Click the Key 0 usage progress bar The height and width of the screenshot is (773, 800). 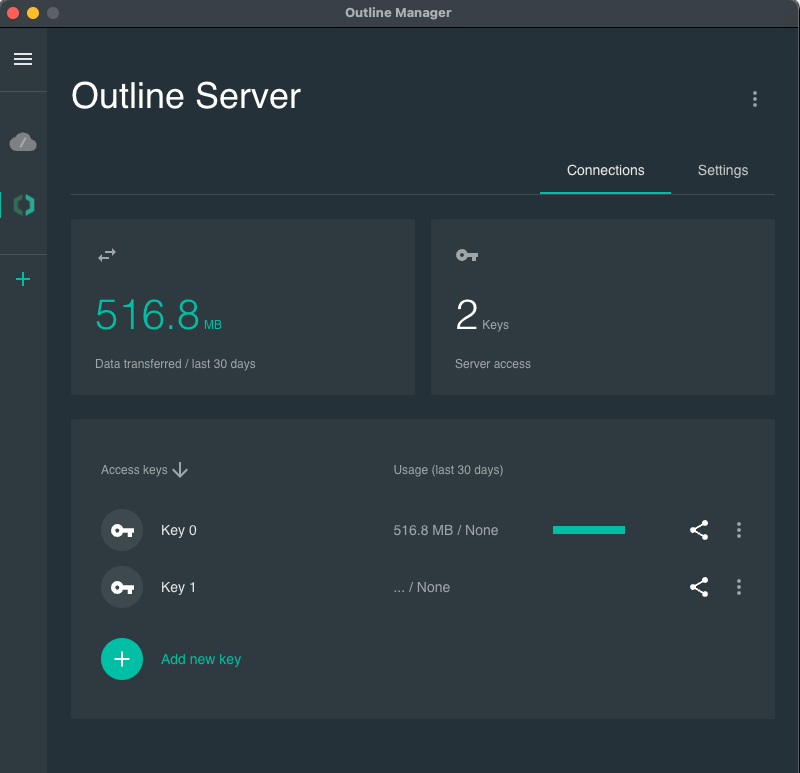[x=589, y=530]
